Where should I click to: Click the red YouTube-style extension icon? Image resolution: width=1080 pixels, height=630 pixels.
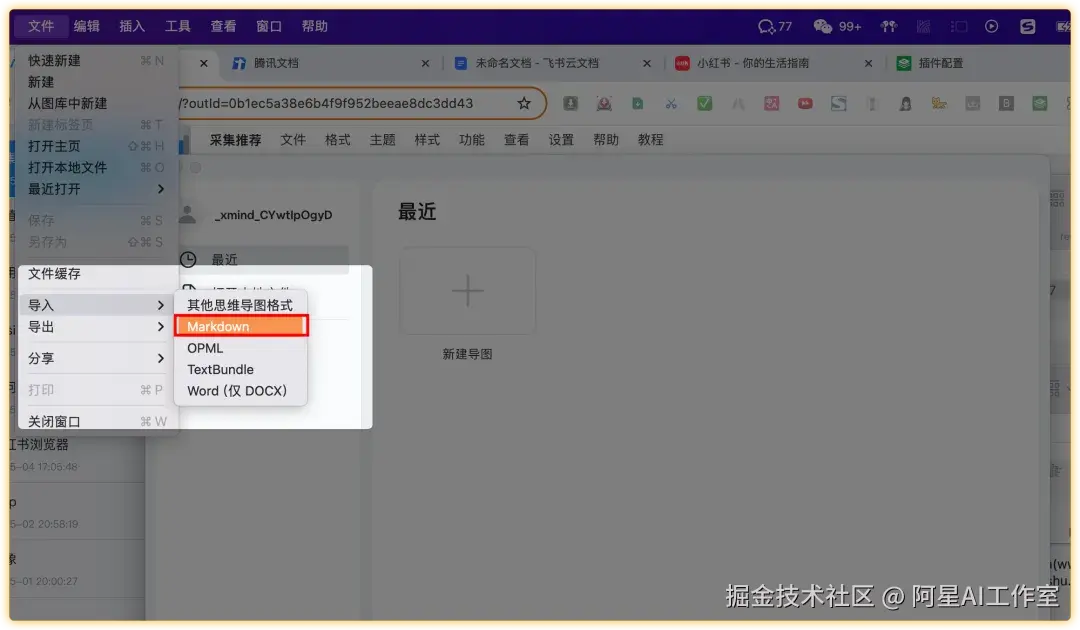click(804, 103)
